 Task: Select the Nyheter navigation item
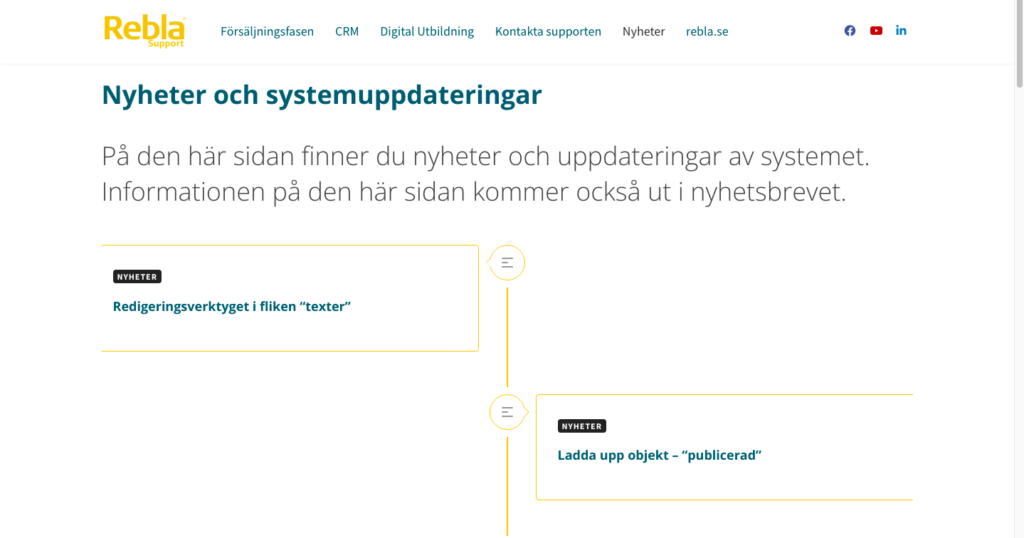coord(643,31)
